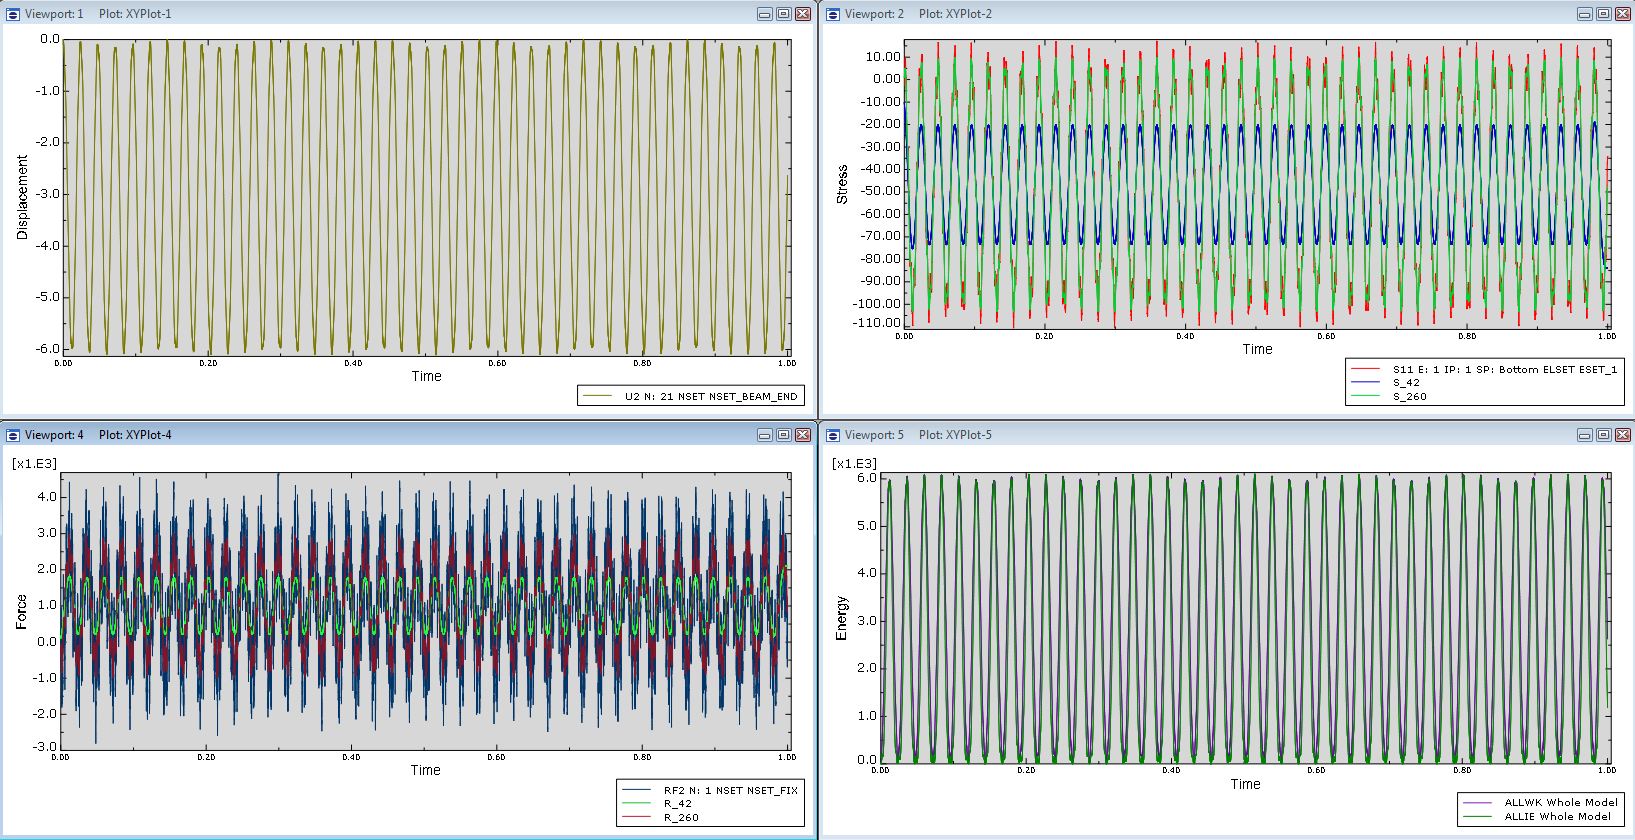Click the -110.00 tick label on Stress axis

[x=876, y=323]
